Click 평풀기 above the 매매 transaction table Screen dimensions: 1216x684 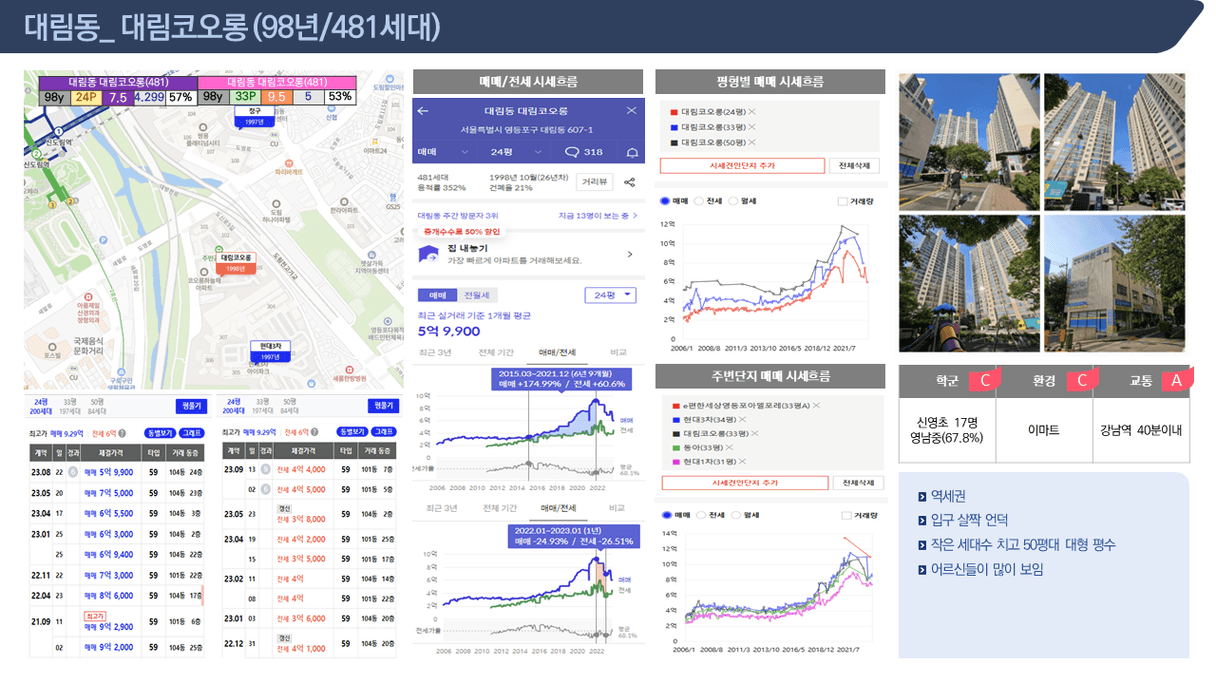[x=191, y=405]
